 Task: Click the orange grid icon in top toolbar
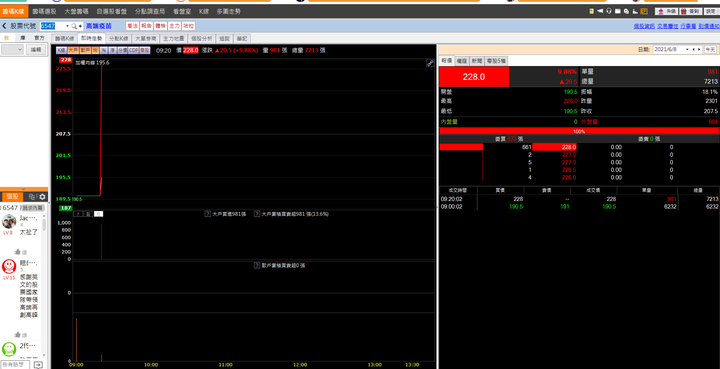tap(644, 11)
